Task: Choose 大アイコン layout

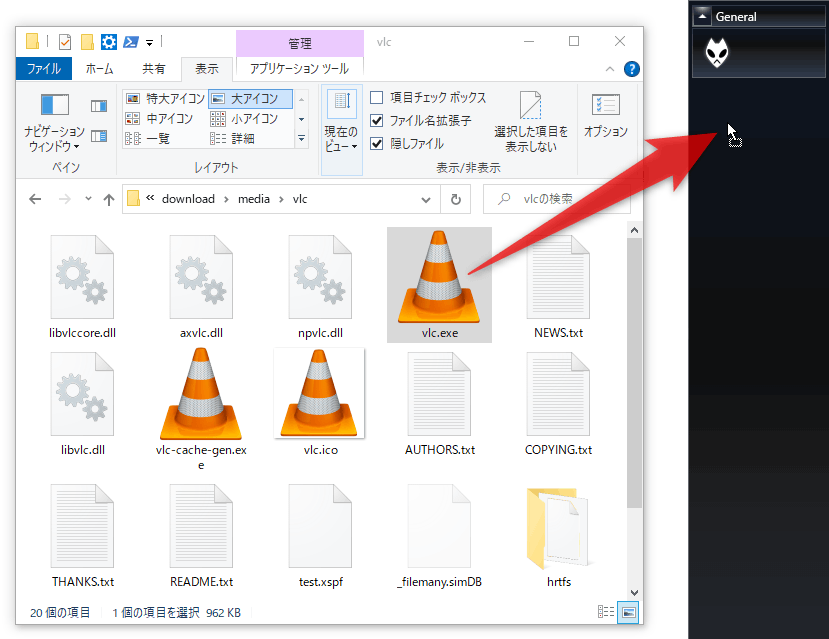Action: 251,98
